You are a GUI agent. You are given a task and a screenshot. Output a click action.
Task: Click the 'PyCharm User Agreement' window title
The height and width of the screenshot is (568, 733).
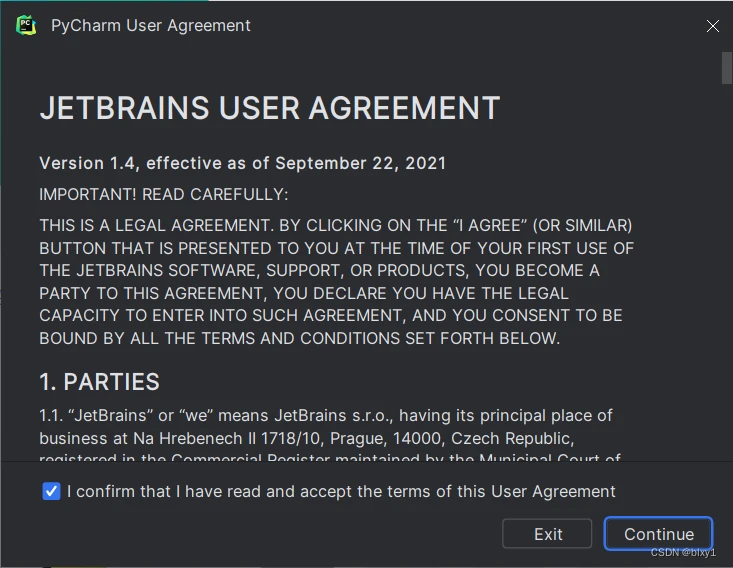point(151,26)
